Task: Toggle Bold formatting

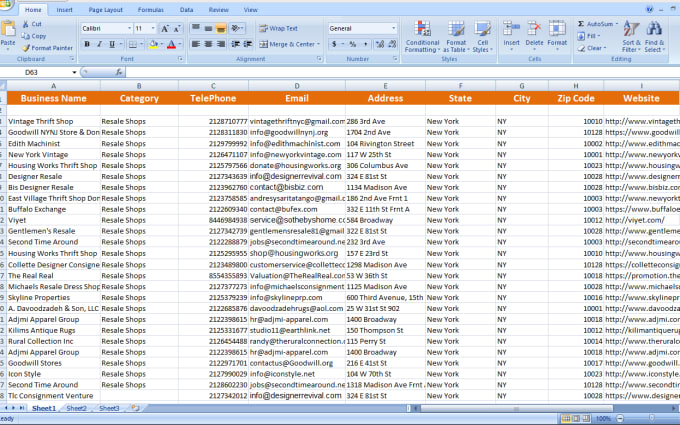Action: click(x=87, y=44)
